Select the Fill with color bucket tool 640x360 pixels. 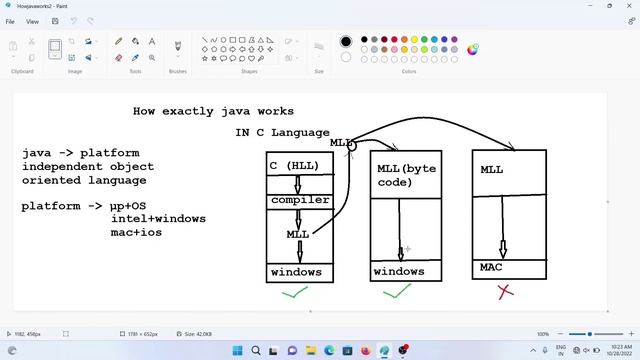135,41
